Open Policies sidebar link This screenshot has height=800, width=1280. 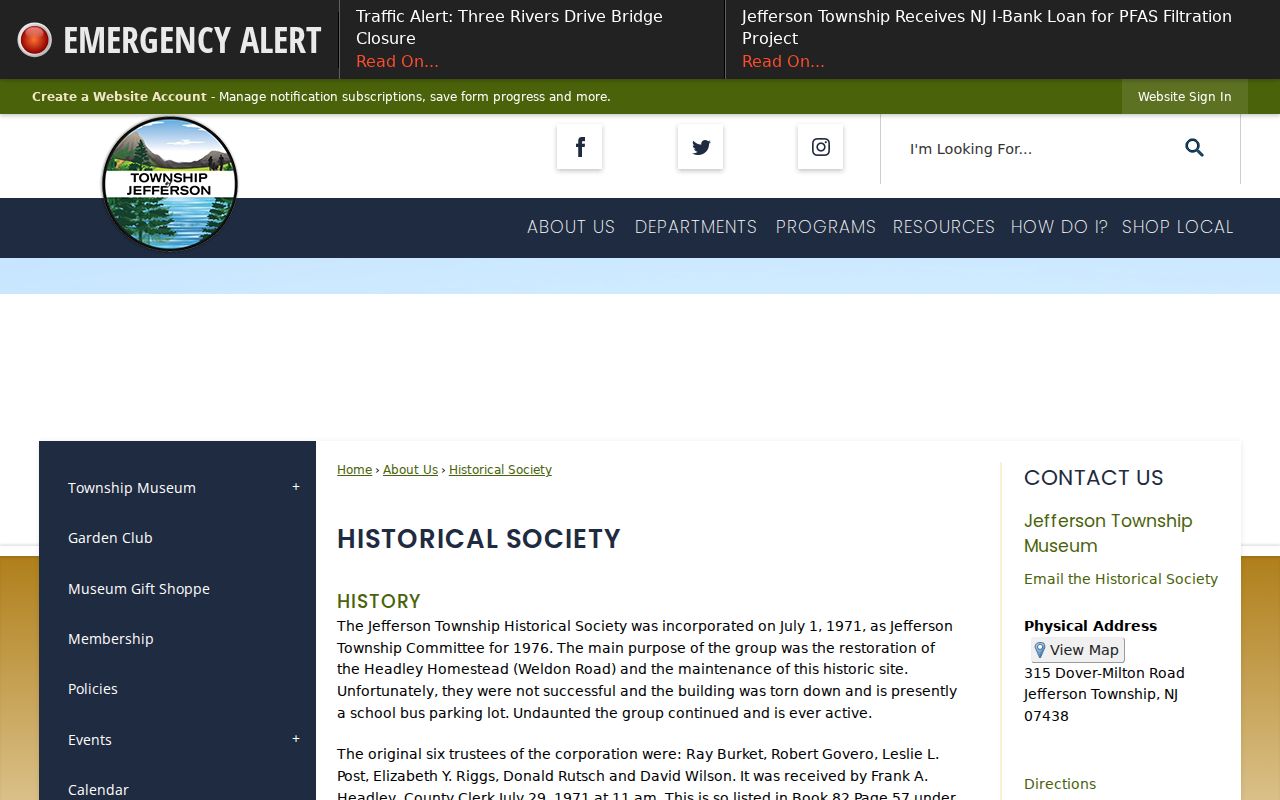(x=93, y=689)
